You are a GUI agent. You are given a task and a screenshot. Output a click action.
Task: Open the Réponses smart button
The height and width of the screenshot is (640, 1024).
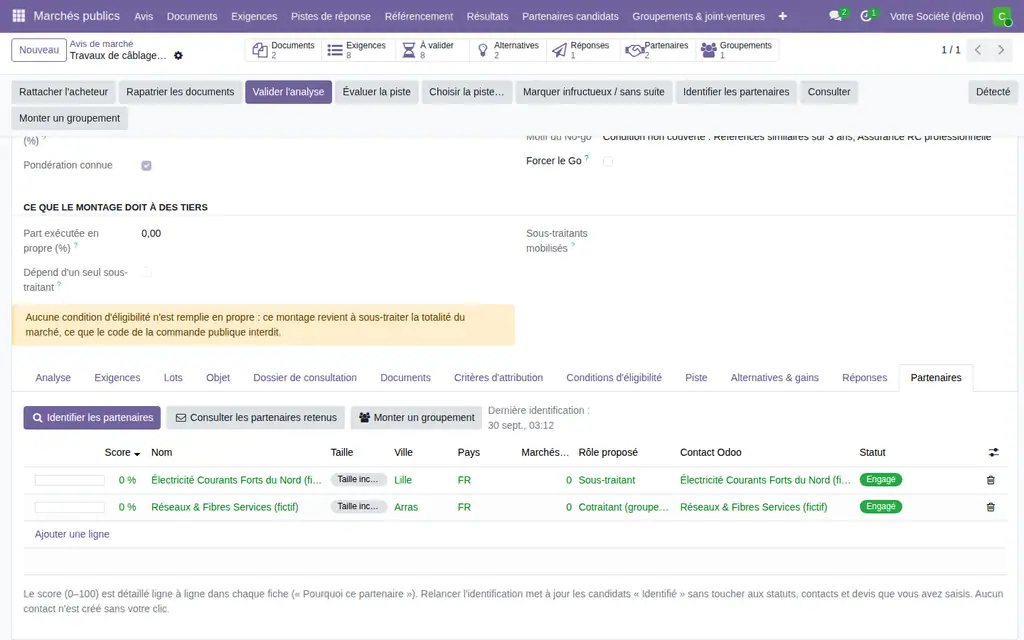(582, 50)
